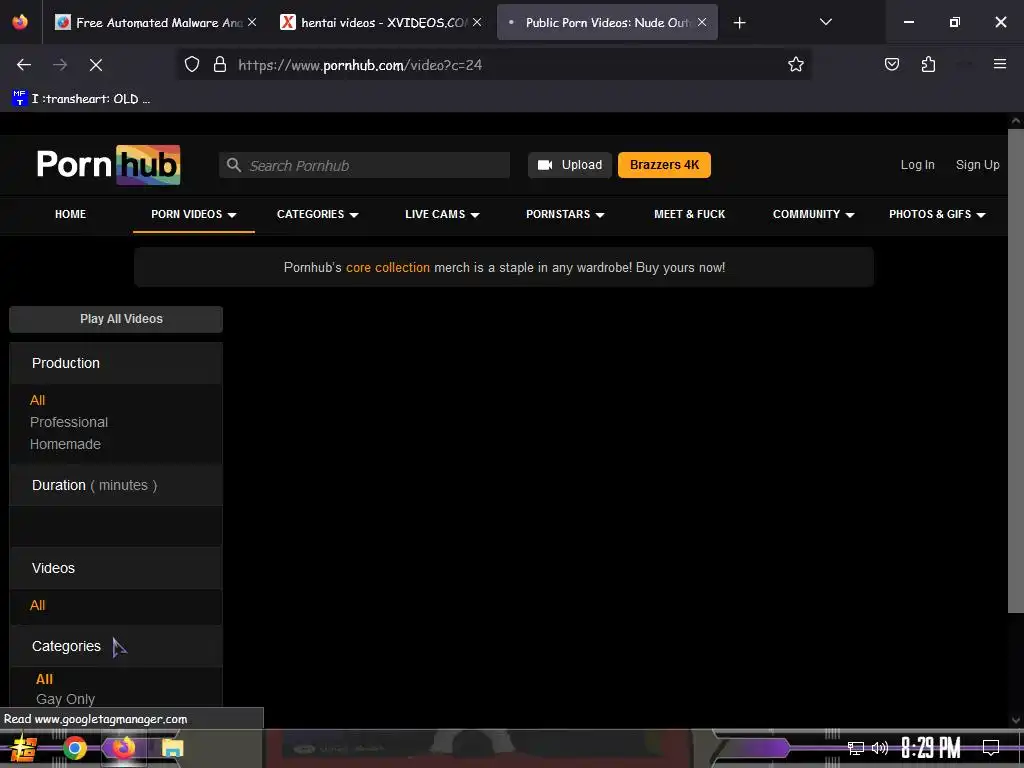Click the Firefox taskbar icon
The image size is (1024, 768).
(x=123, y=748)
